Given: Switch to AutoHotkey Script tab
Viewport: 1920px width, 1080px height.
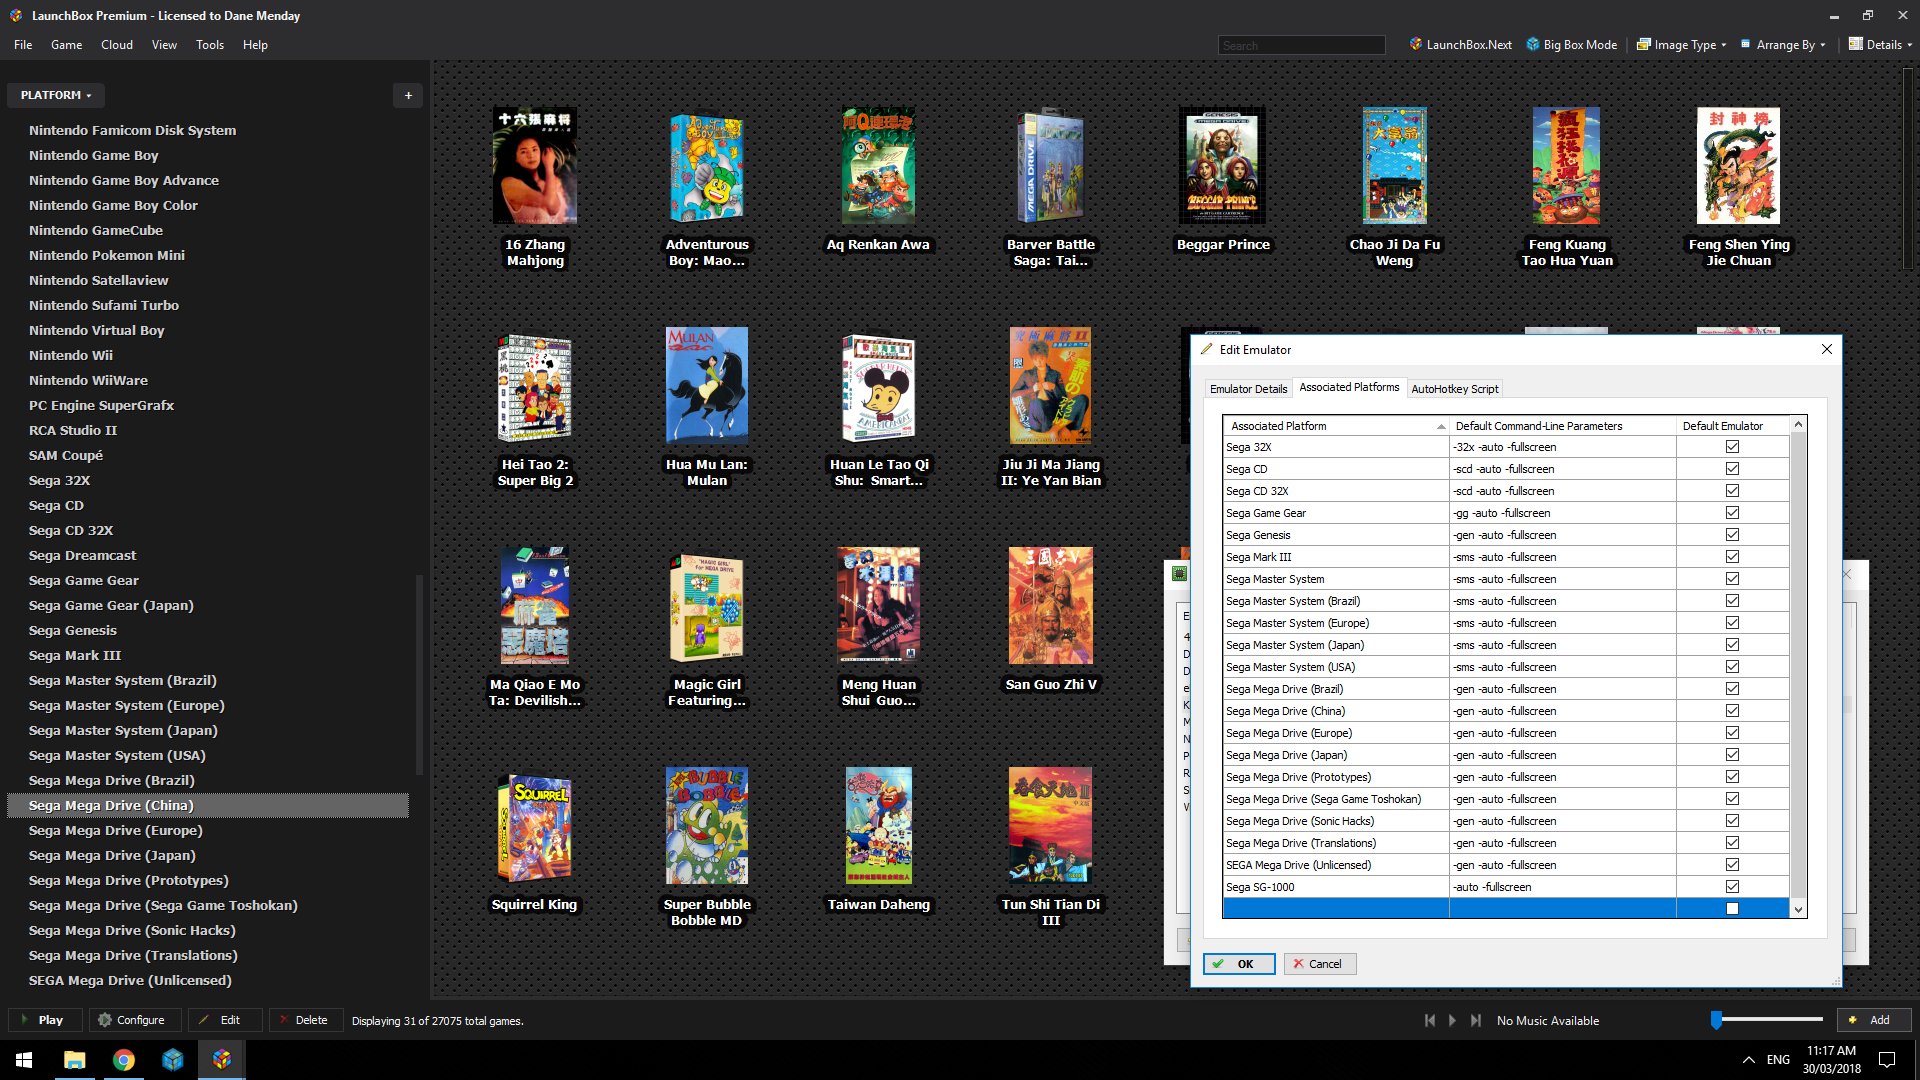Looking at the screenshot, I should click(x=1455, y=389).
